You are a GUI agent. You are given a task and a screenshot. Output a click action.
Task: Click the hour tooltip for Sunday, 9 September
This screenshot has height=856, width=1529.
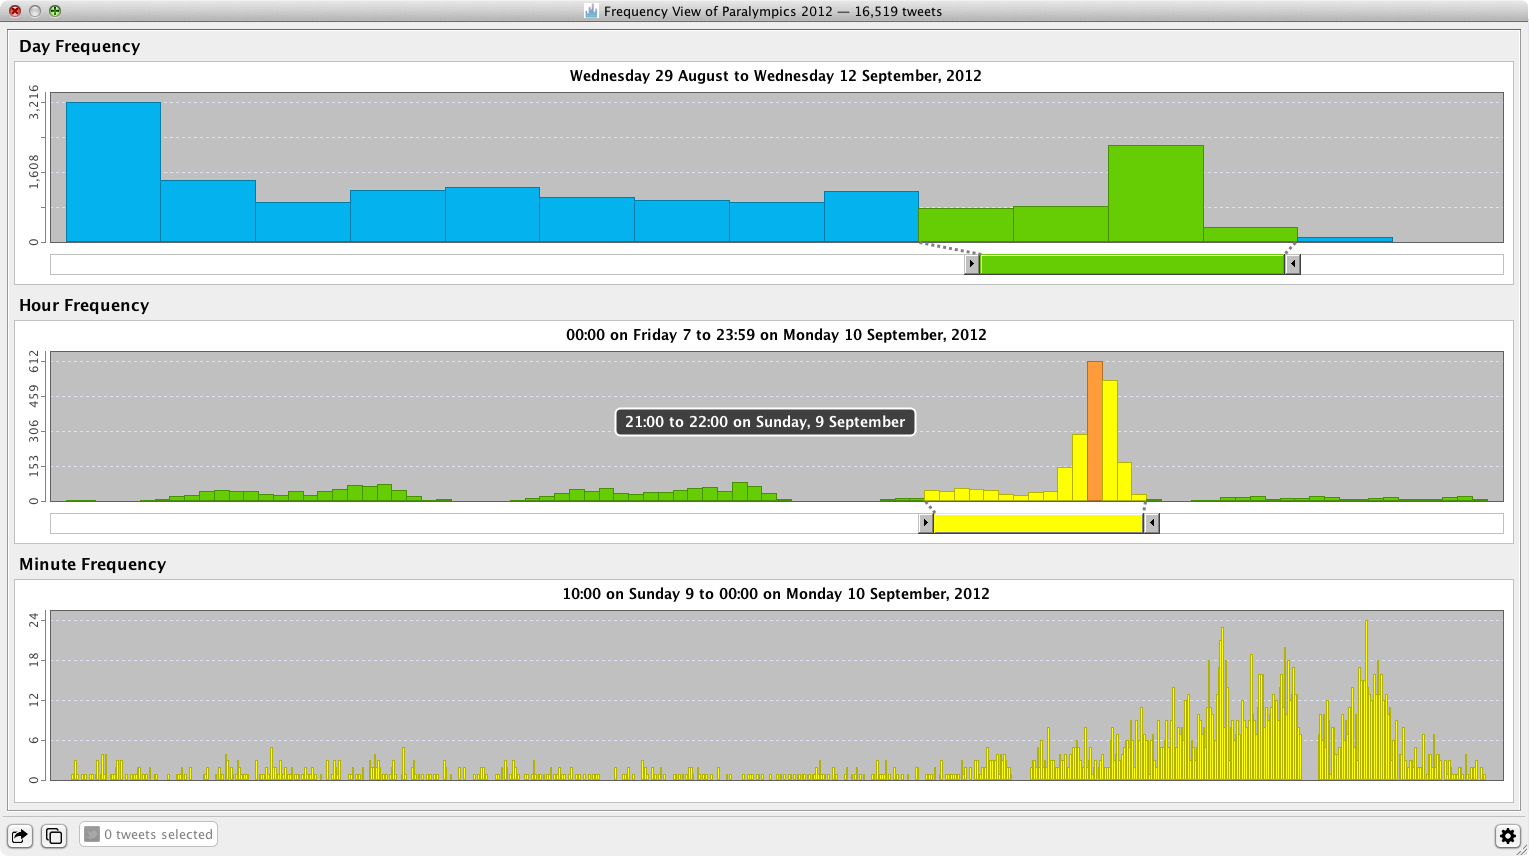coord(765,422)
